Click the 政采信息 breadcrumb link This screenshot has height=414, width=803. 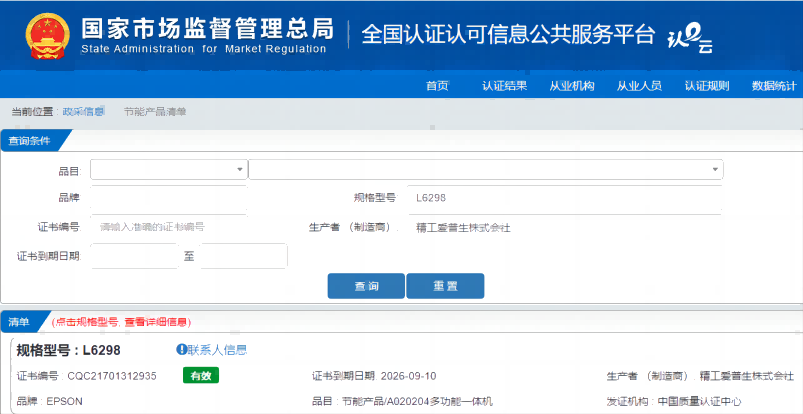83,112
